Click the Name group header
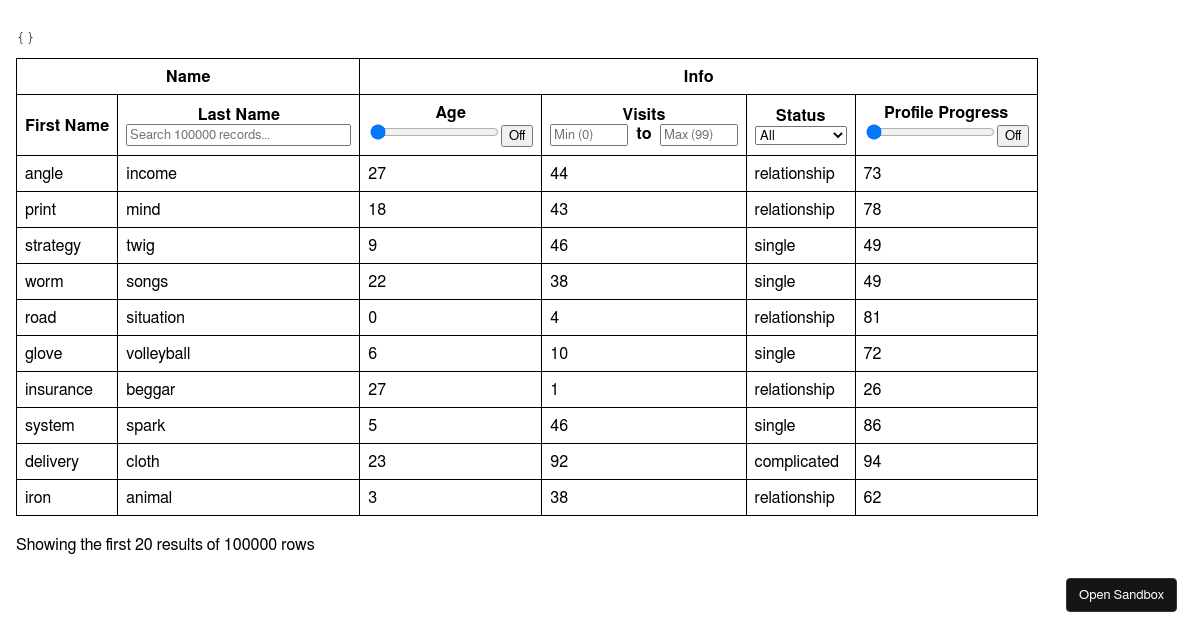The image size is (1200, 630). pyautogui.click(x=188, y=76)
